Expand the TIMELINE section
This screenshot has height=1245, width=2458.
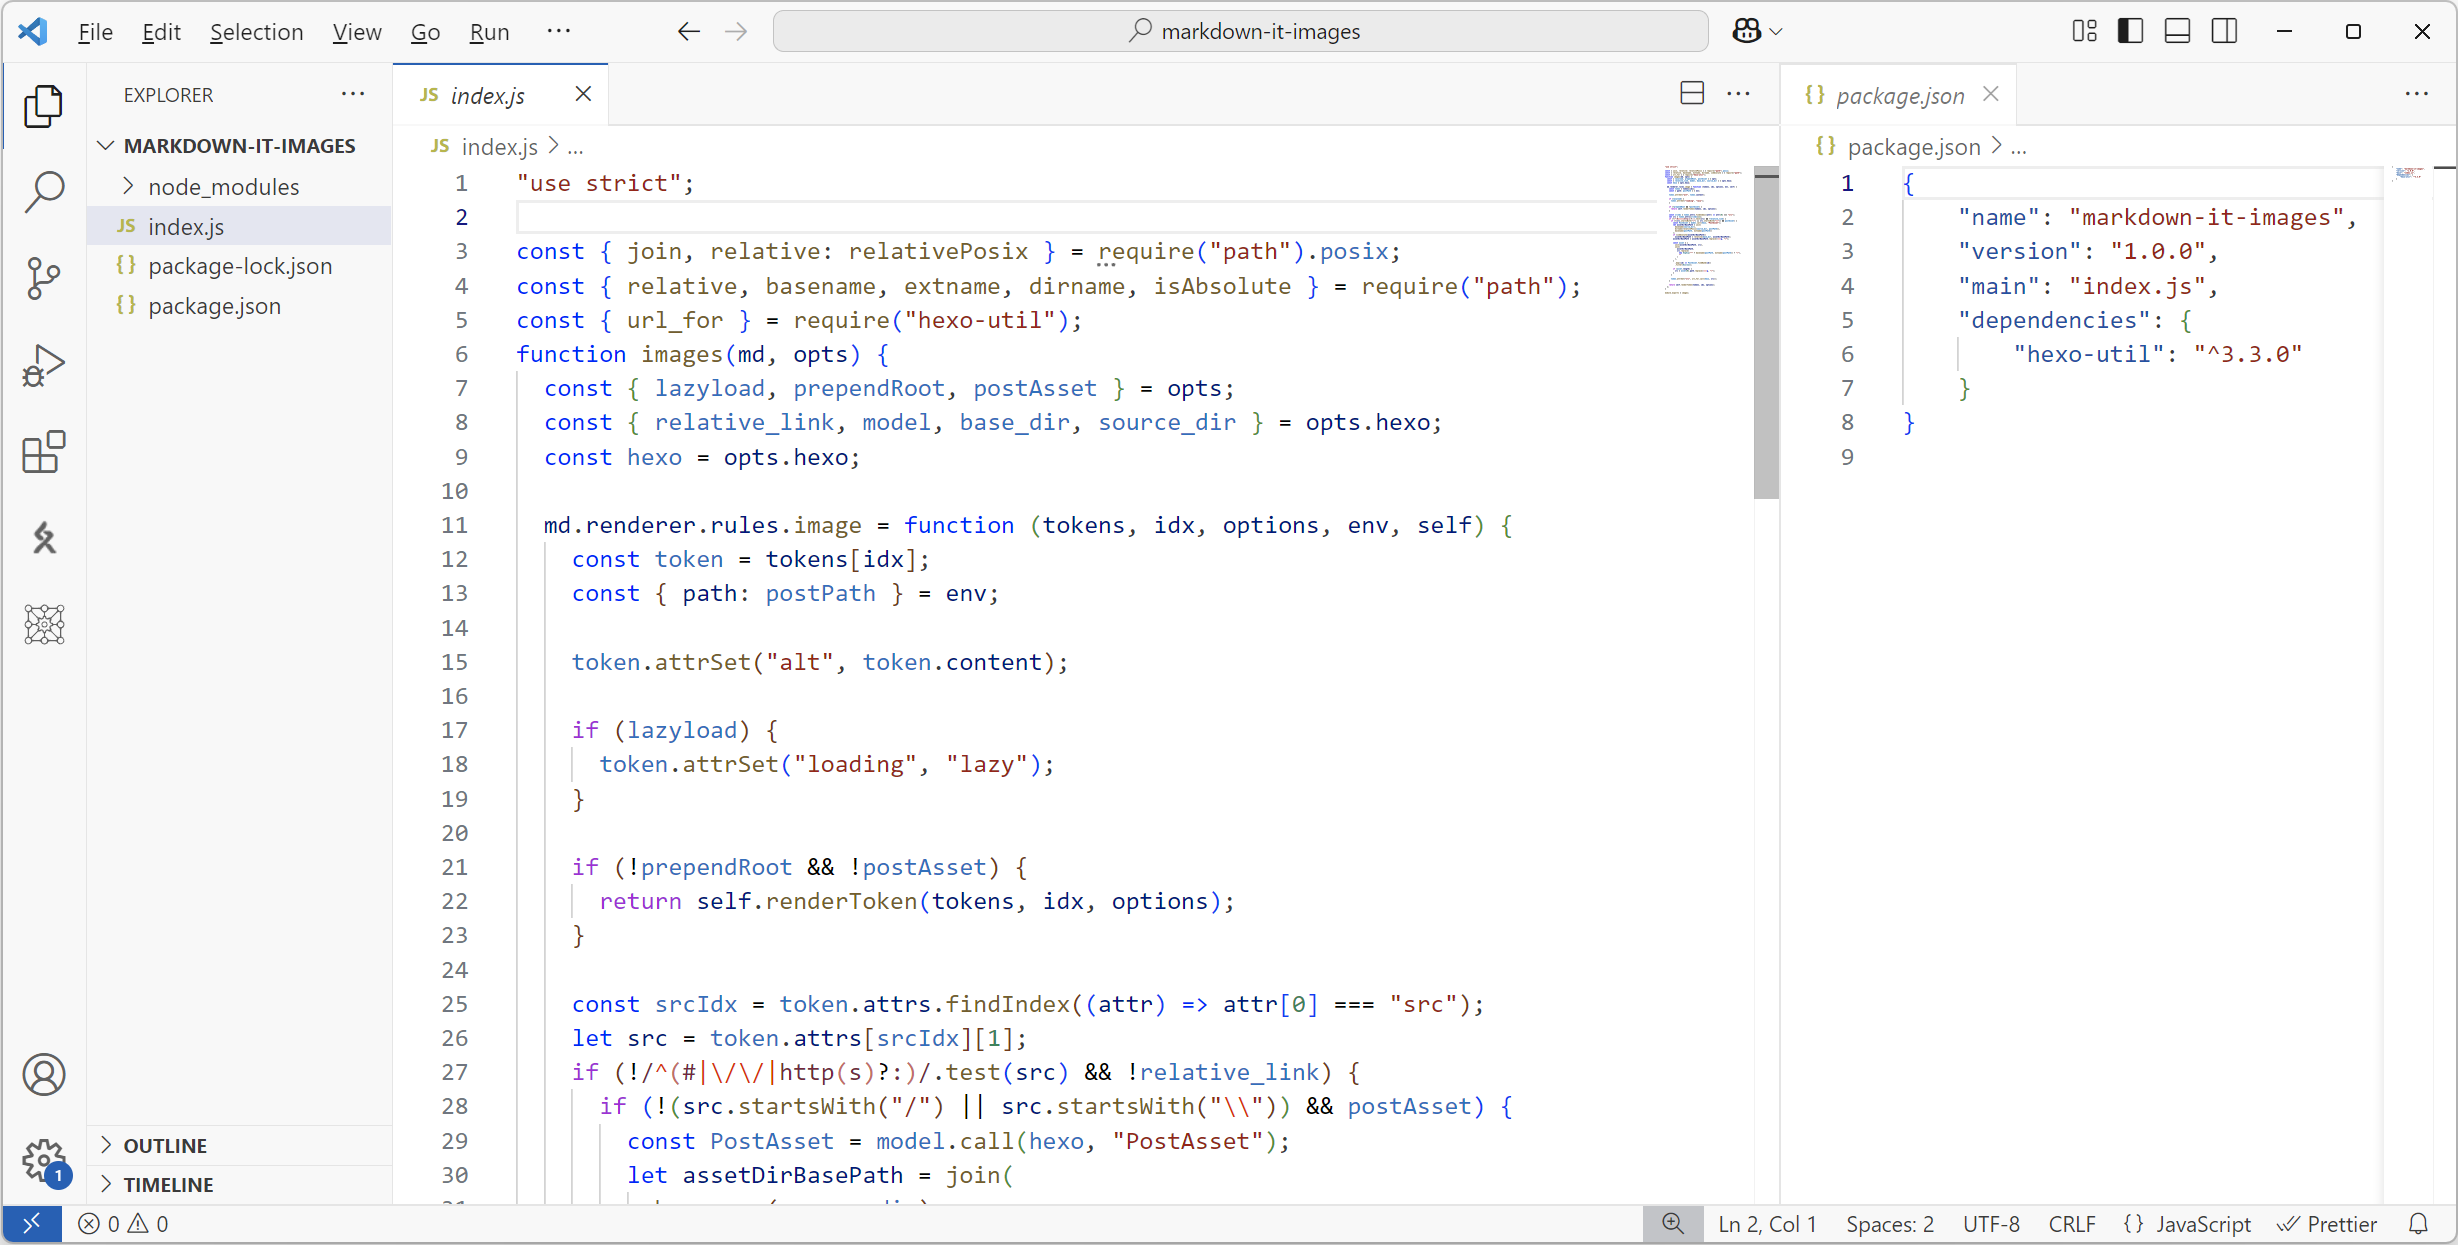coord(168,1185)
